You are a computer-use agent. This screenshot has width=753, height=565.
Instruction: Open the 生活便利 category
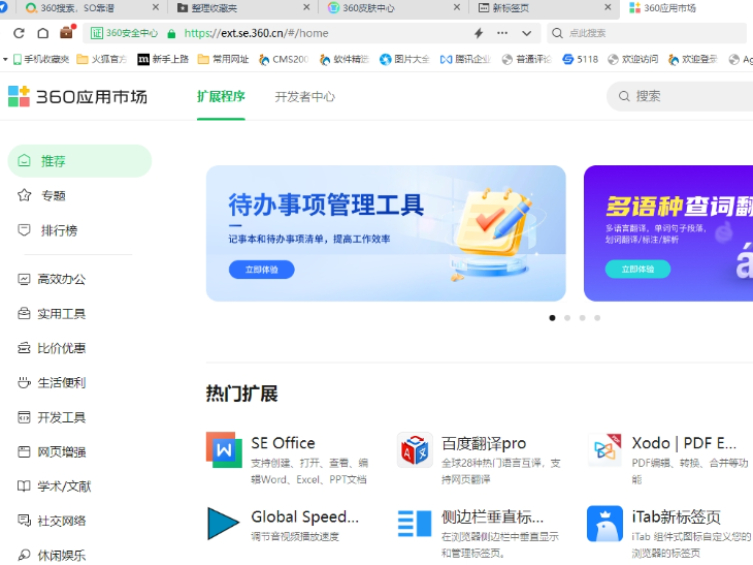51,383
